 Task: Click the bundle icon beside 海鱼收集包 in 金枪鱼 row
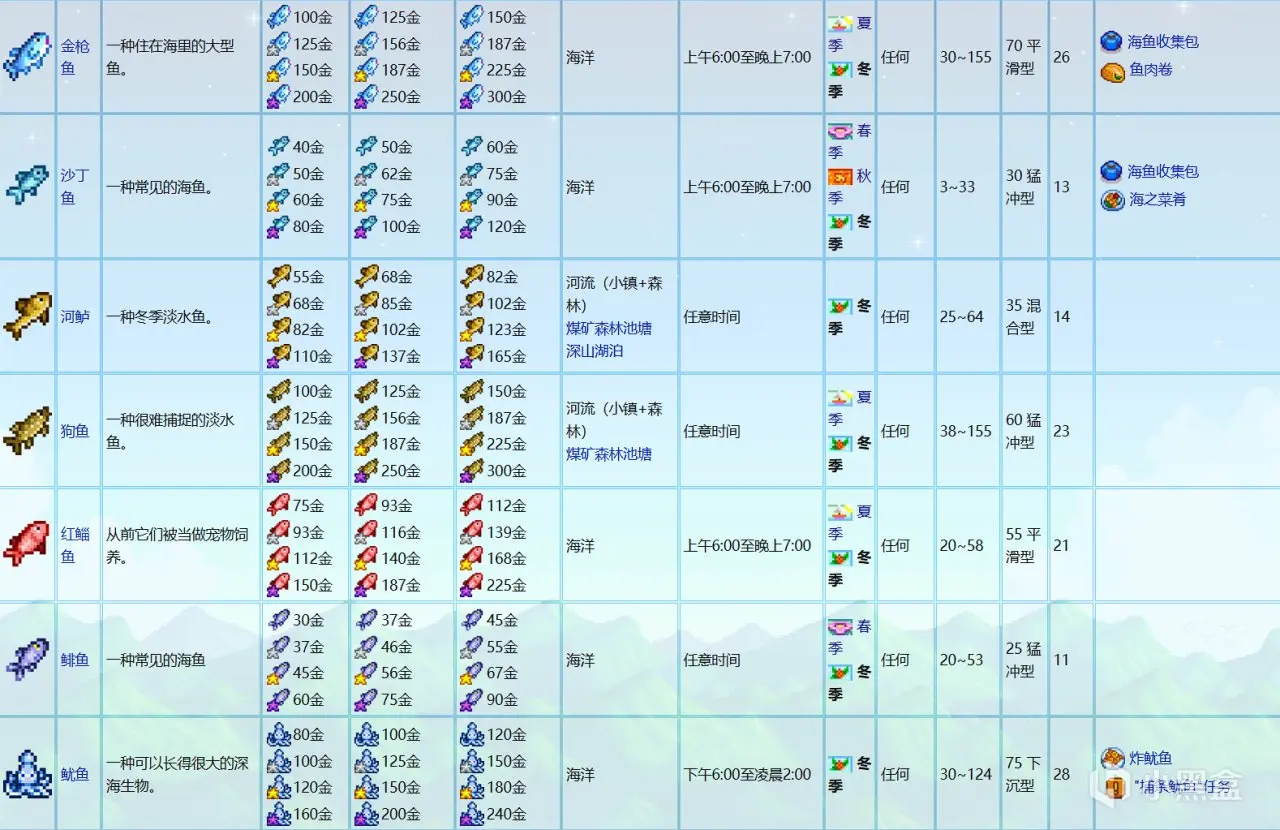1111,42
